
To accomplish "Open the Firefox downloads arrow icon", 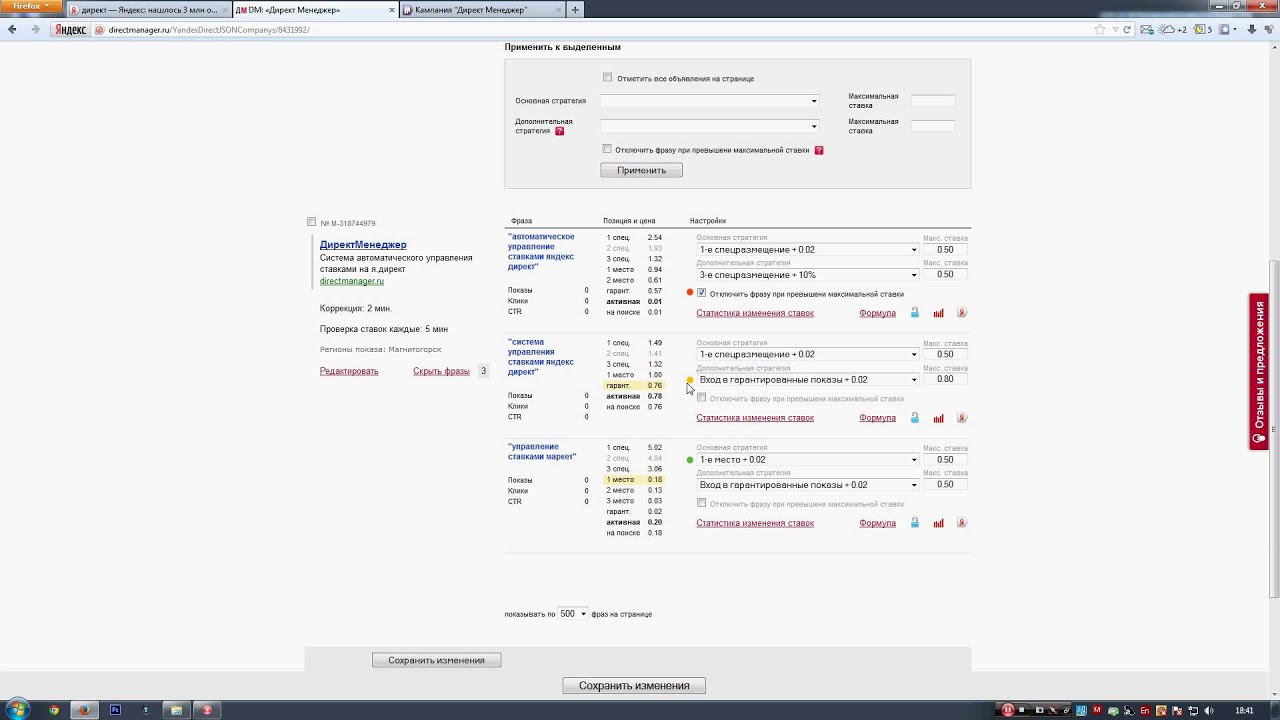I will click(x=1252, y=29).
